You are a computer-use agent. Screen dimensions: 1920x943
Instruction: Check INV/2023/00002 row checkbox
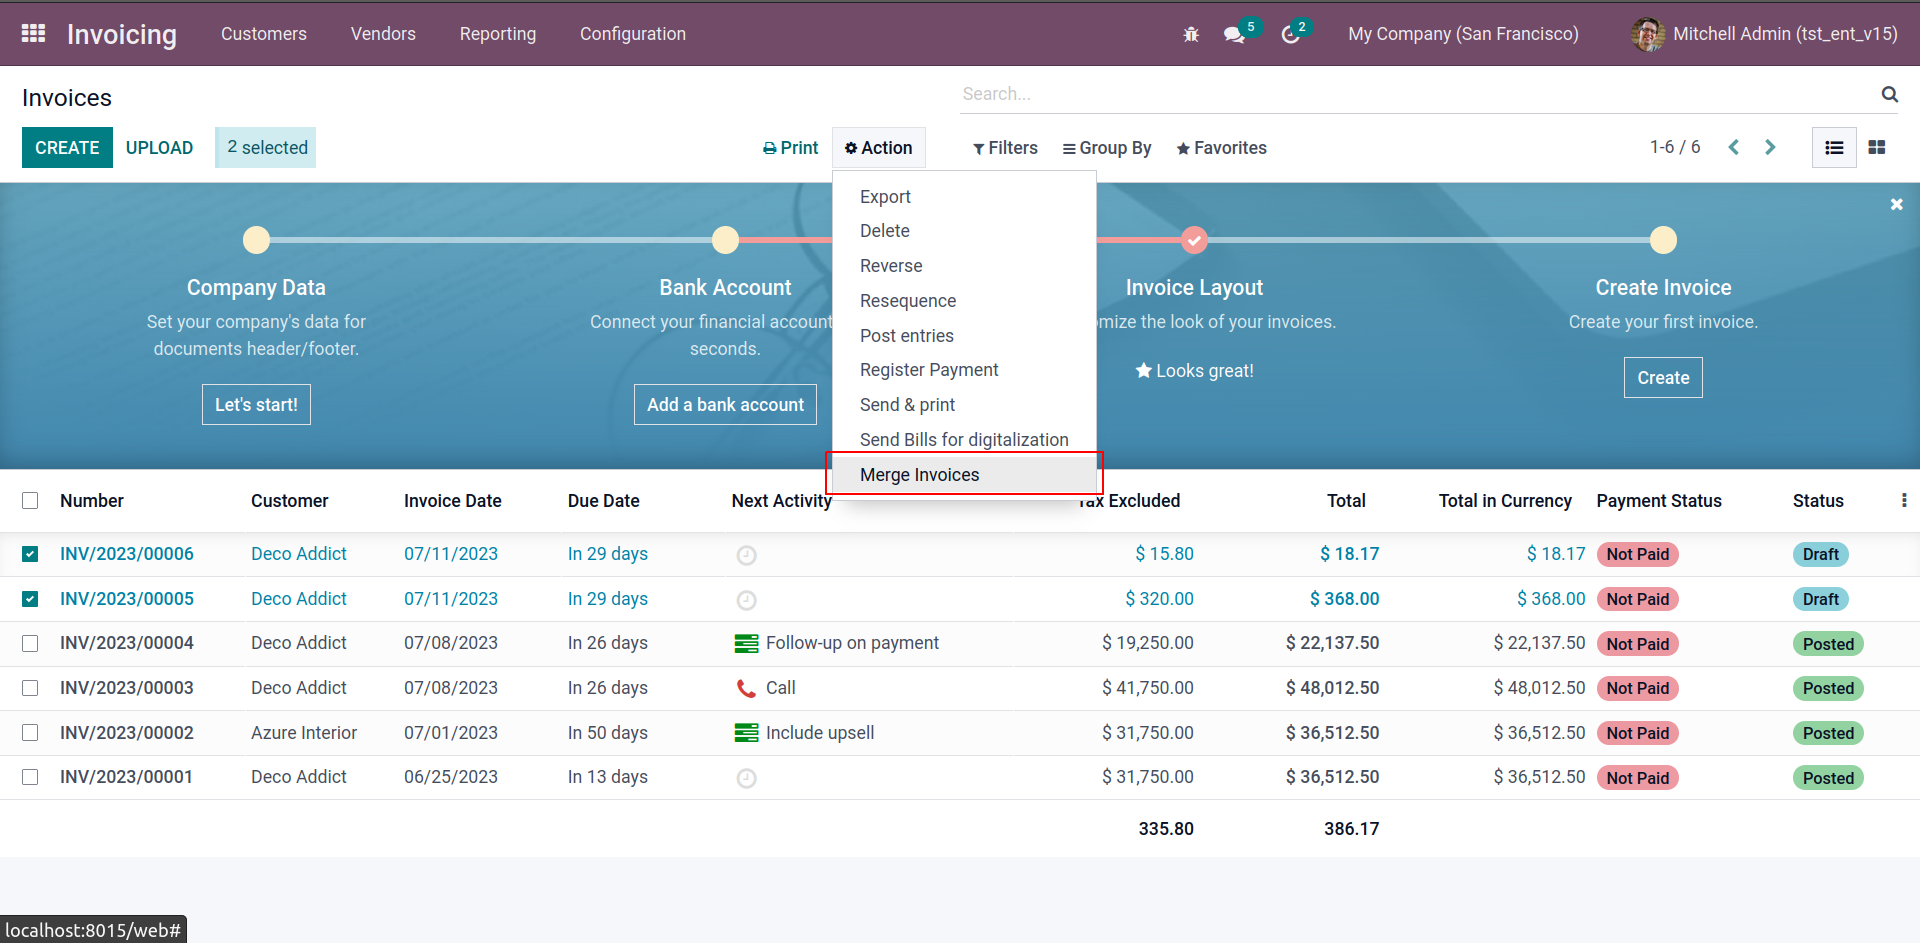(x=30, y=733)
